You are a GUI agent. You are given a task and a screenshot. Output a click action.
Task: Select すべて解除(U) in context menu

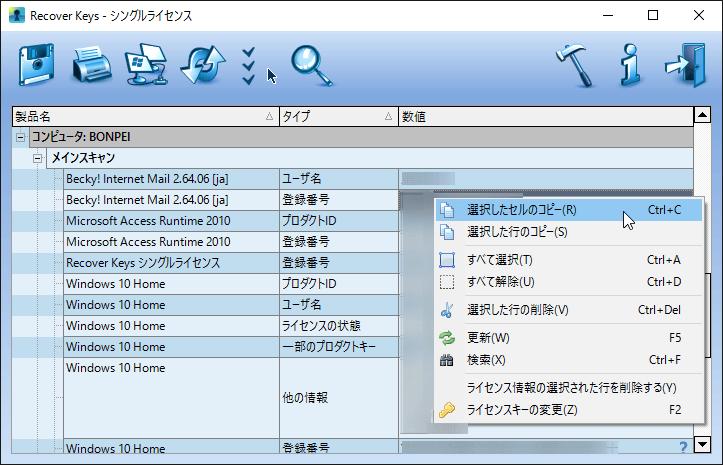[569, 282]
